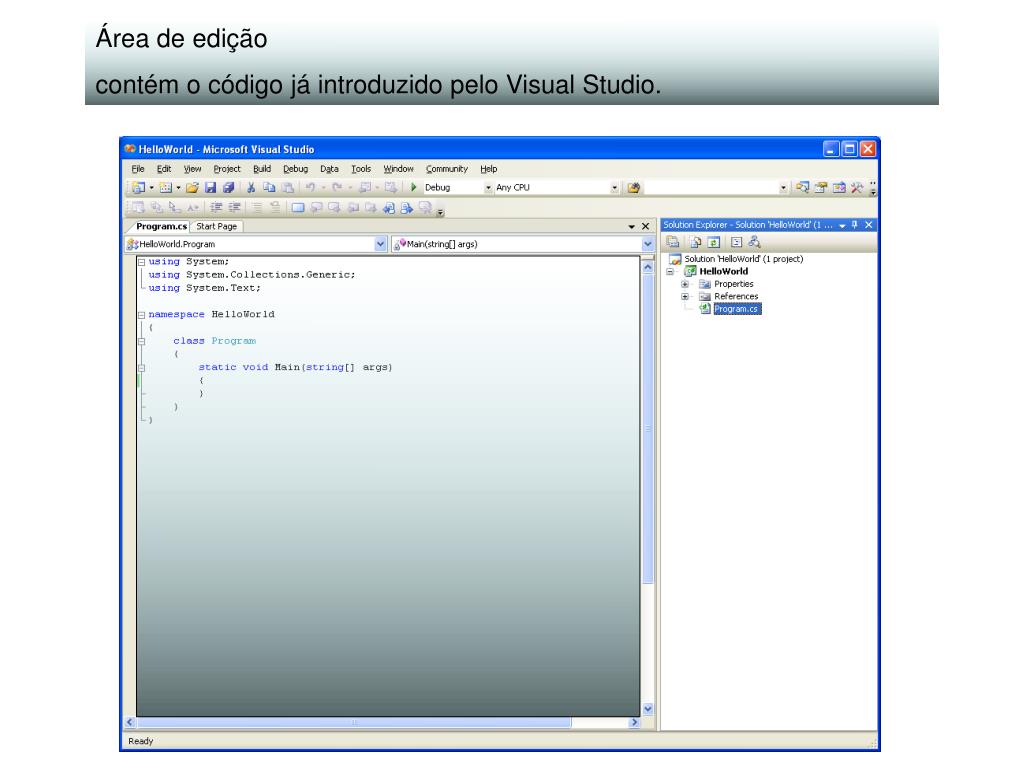The width and height of the screenshot is (1024, 768).
Task: Click Refresh icon in Solution Explorer
Action: tap(714, 242)
